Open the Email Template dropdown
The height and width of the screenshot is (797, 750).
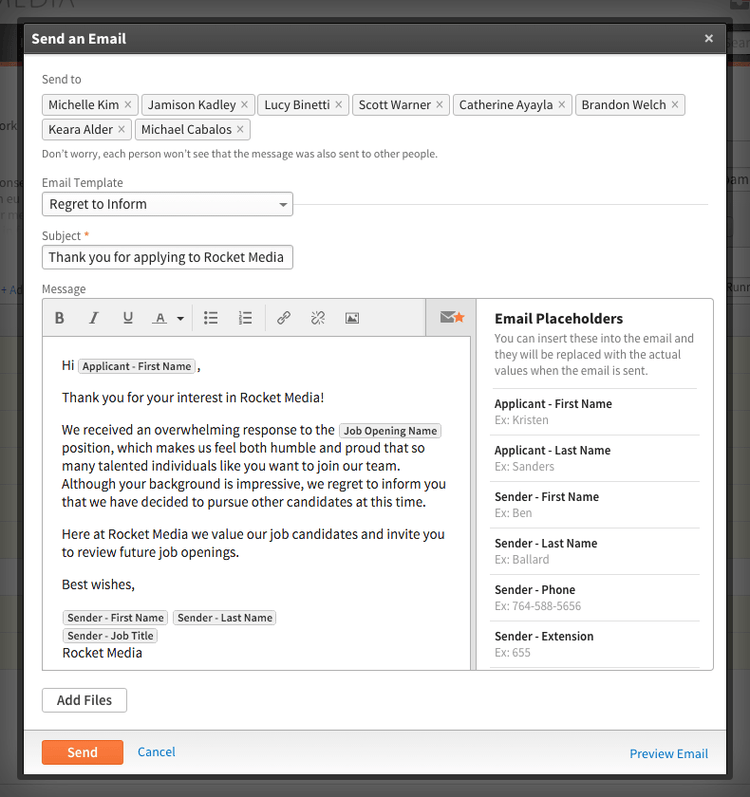pos(167,204)
